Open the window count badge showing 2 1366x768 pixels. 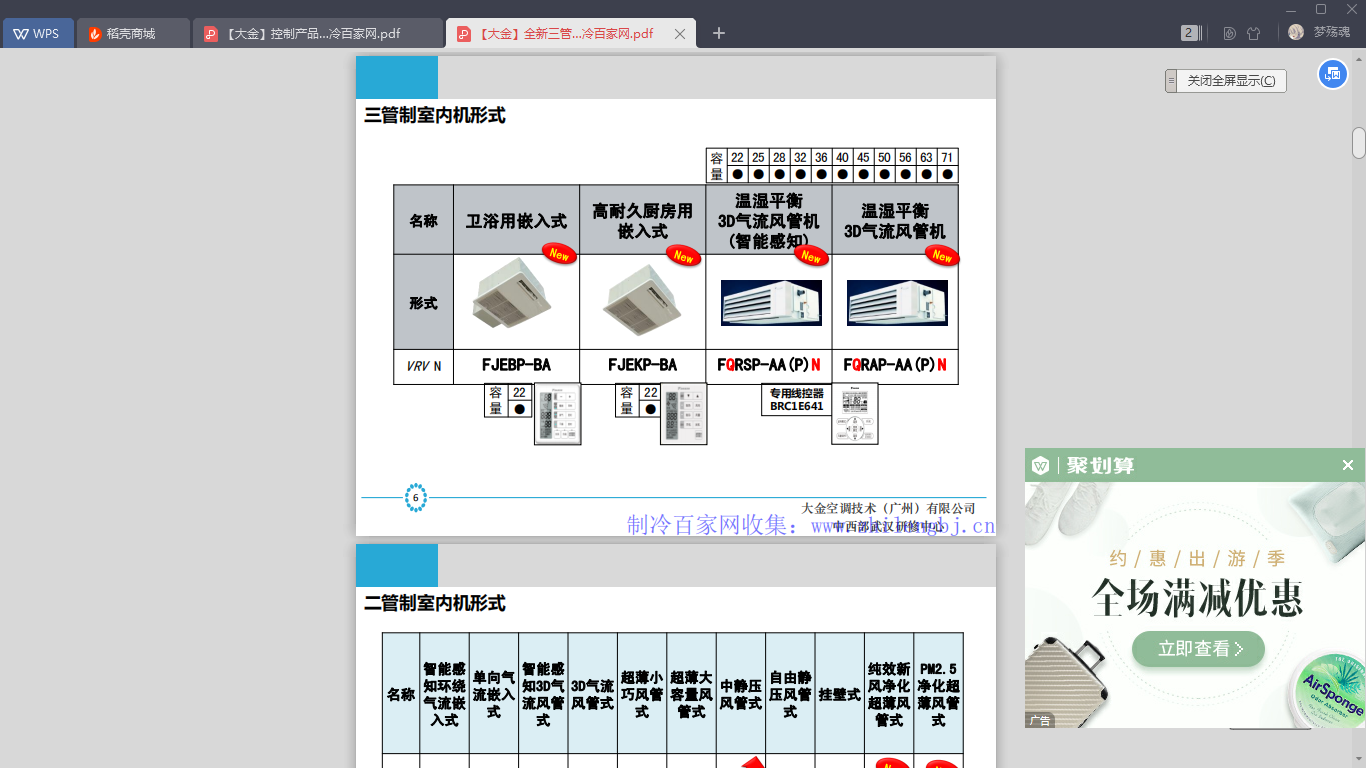click(x=1189, y=33)
